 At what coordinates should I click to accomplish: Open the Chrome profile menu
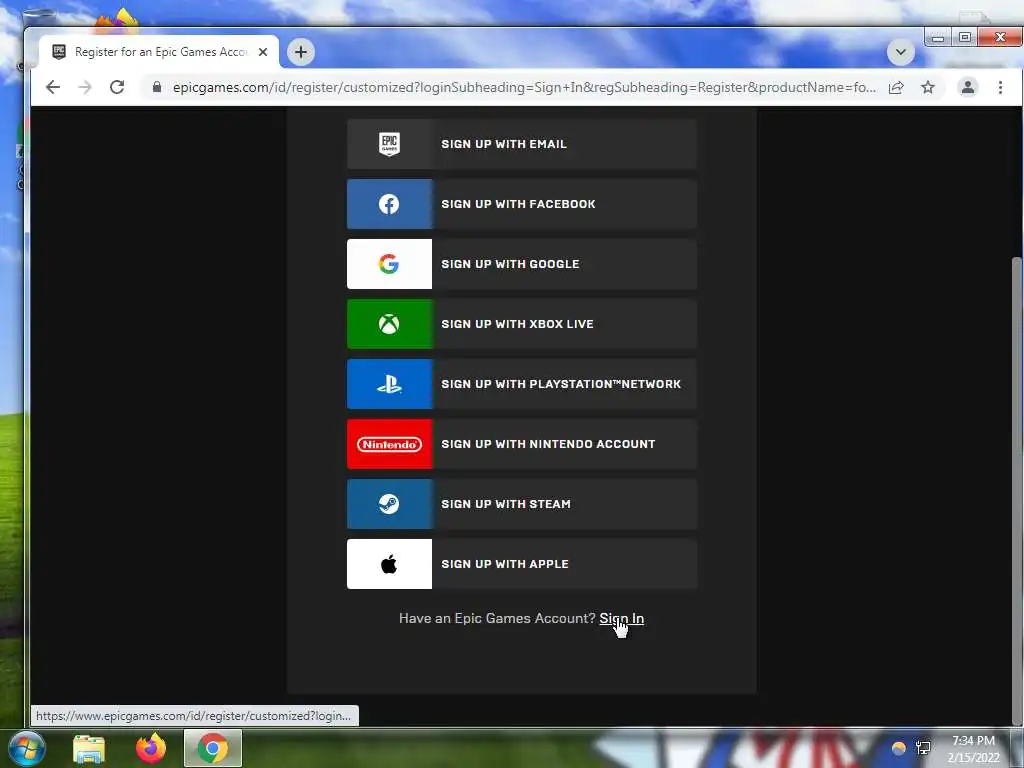[x=968, y=87]
